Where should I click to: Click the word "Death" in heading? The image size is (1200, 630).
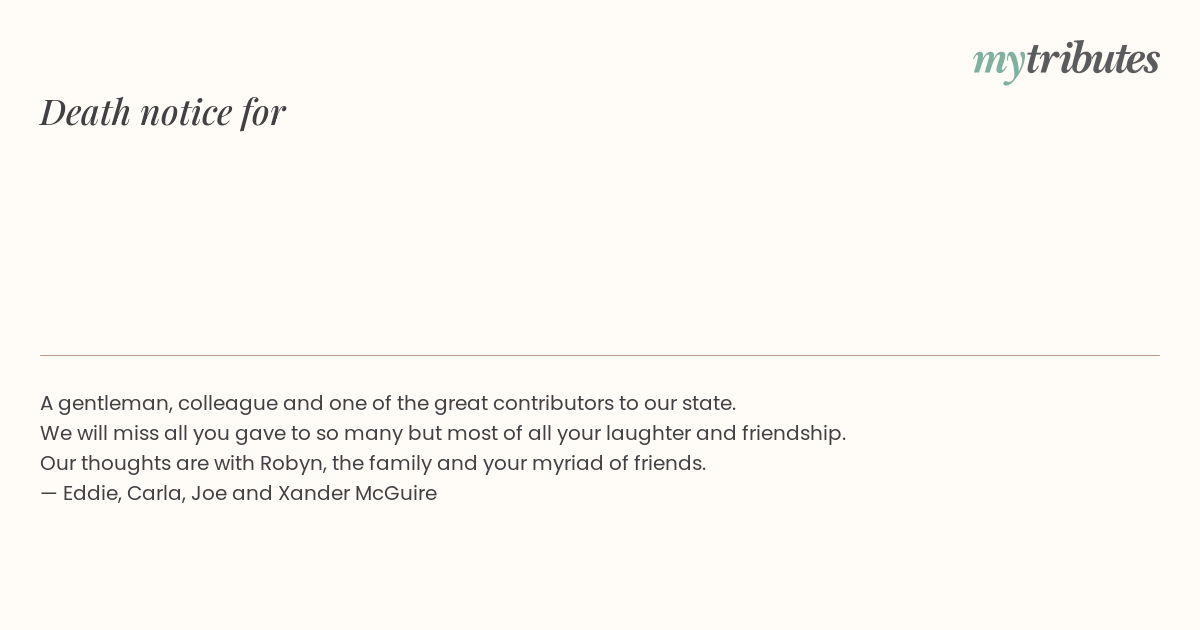click(85, 112)
